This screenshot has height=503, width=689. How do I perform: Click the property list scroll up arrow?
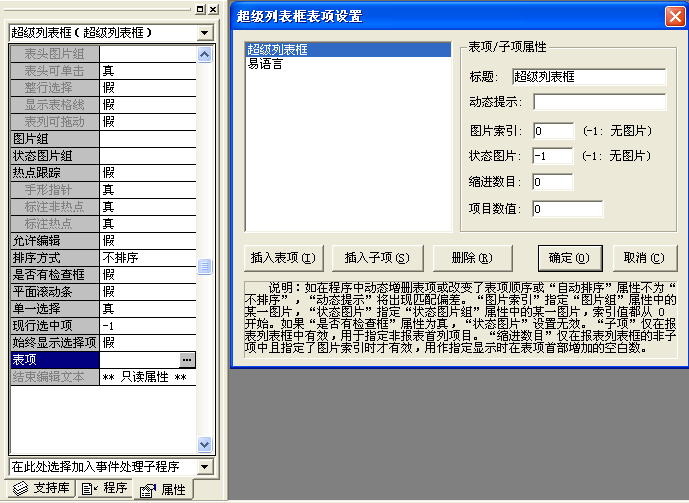coord(205,53)
